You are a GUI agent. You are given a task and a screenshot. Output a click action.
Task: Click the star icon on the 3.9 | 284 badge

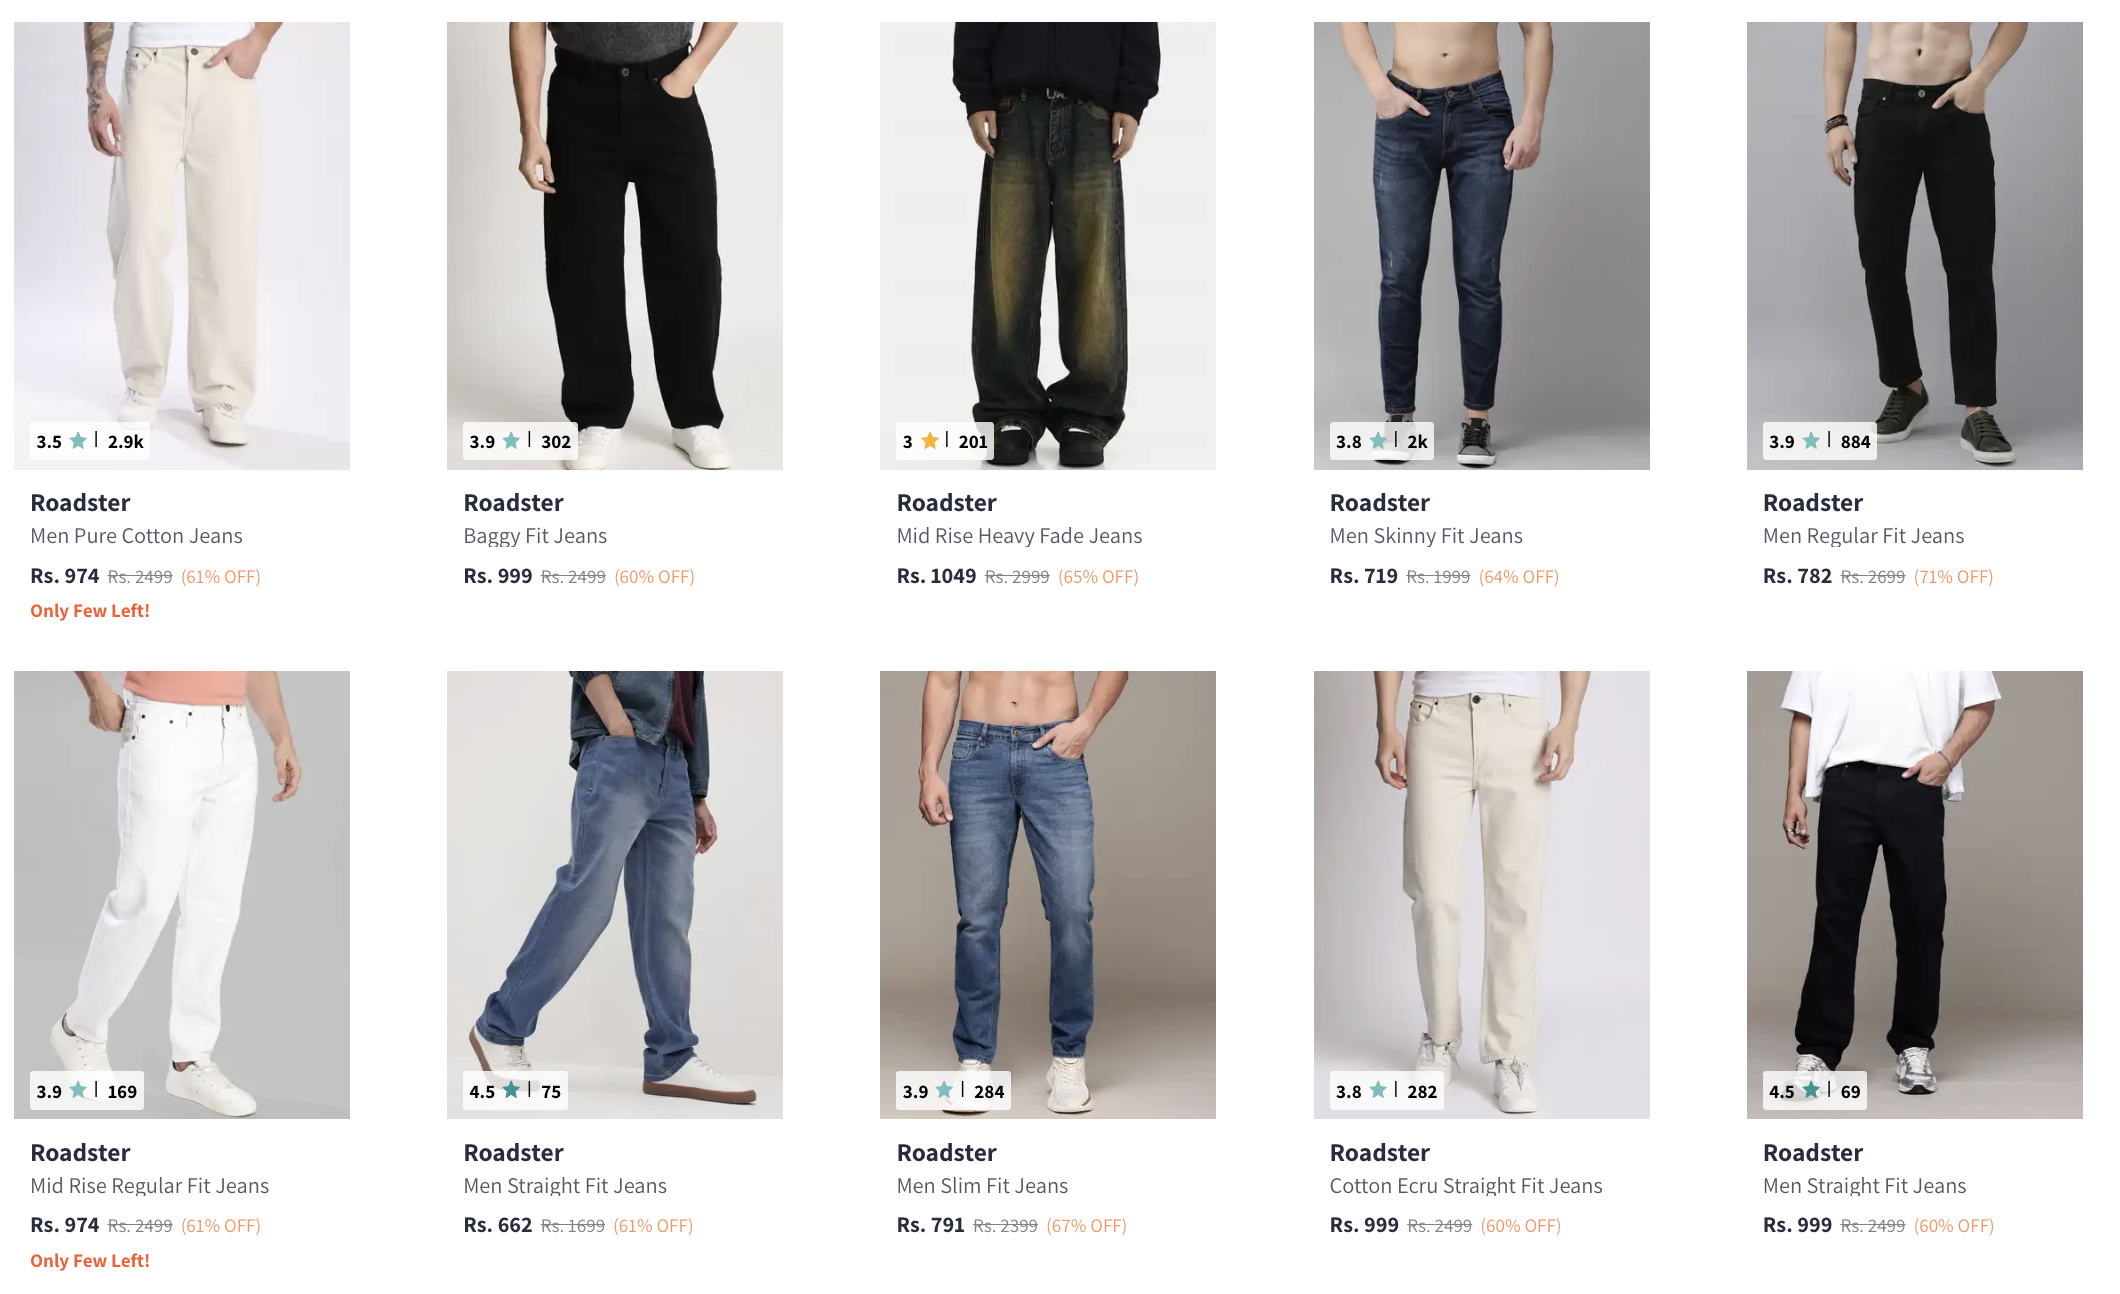tap(944, 1090)
